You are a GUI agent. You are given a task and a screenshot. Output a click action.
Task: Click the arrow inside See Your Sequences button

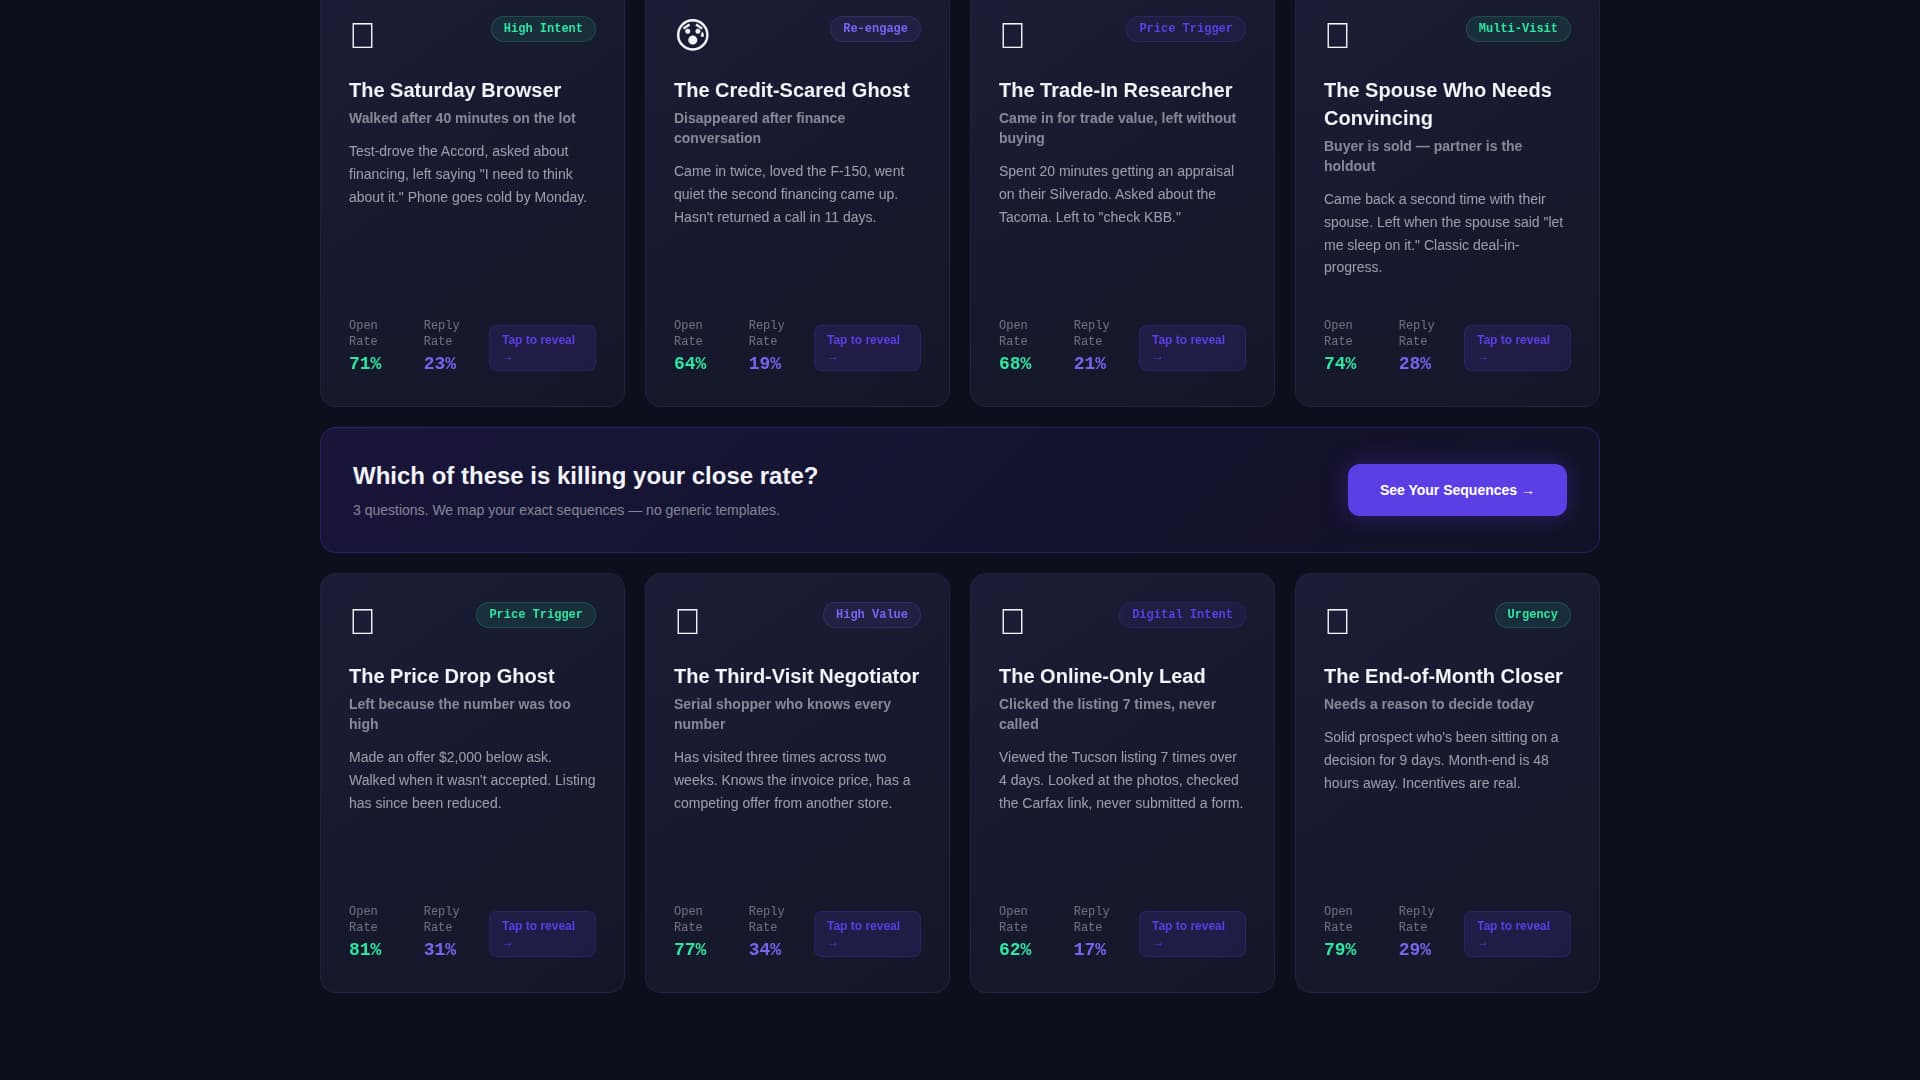coord(1527,490)
